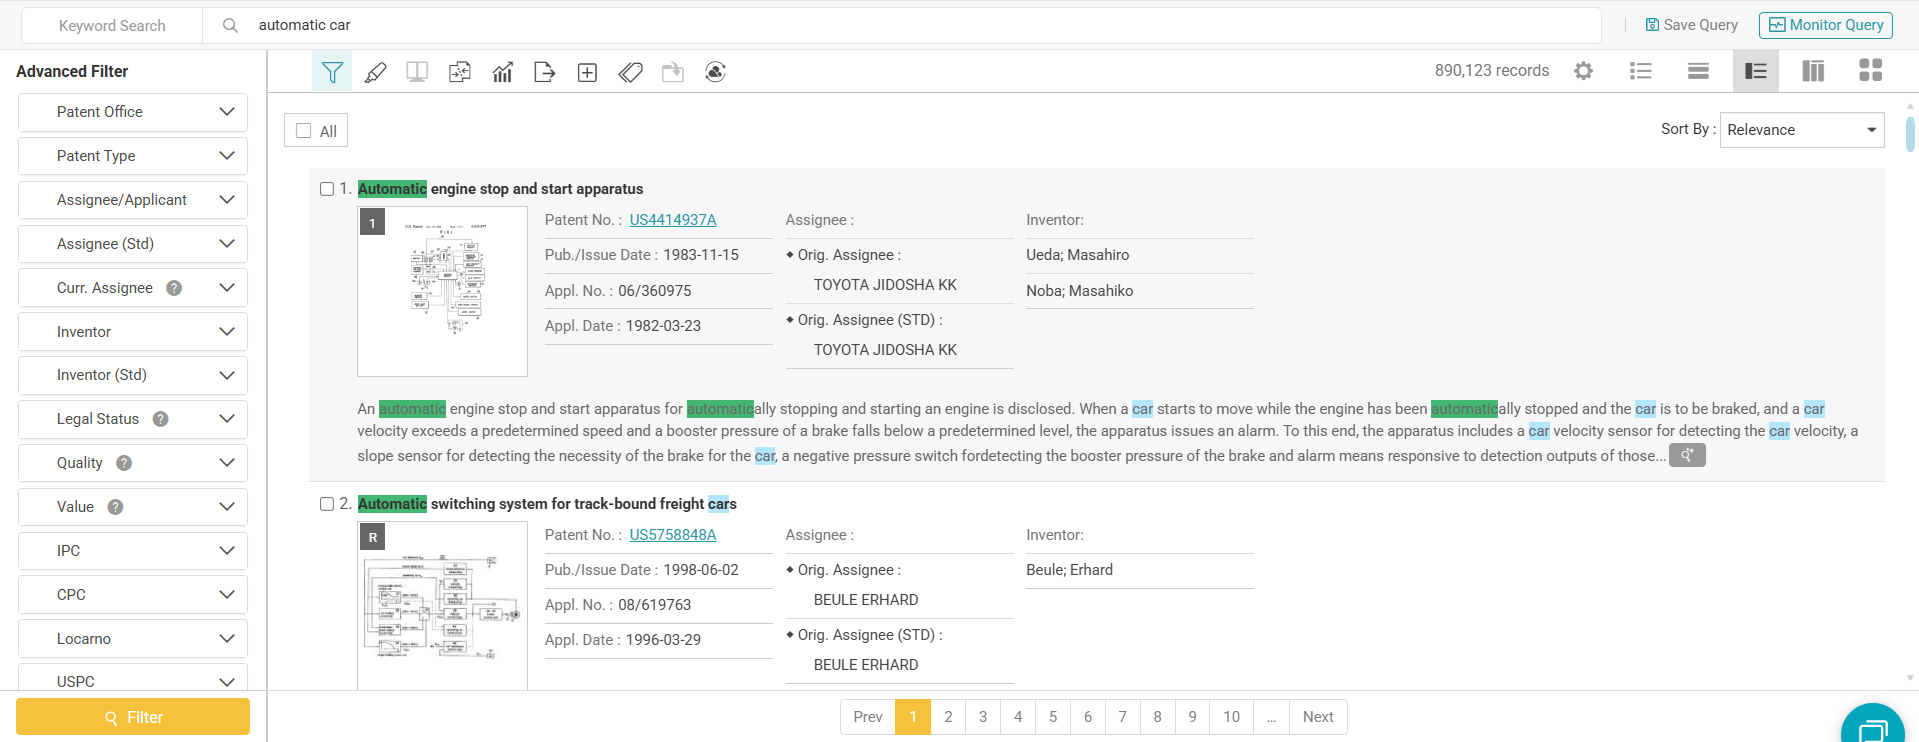Open the gear settings next to records count
The height and width of the screenshot is (742, 1919).
point(1583,71)
